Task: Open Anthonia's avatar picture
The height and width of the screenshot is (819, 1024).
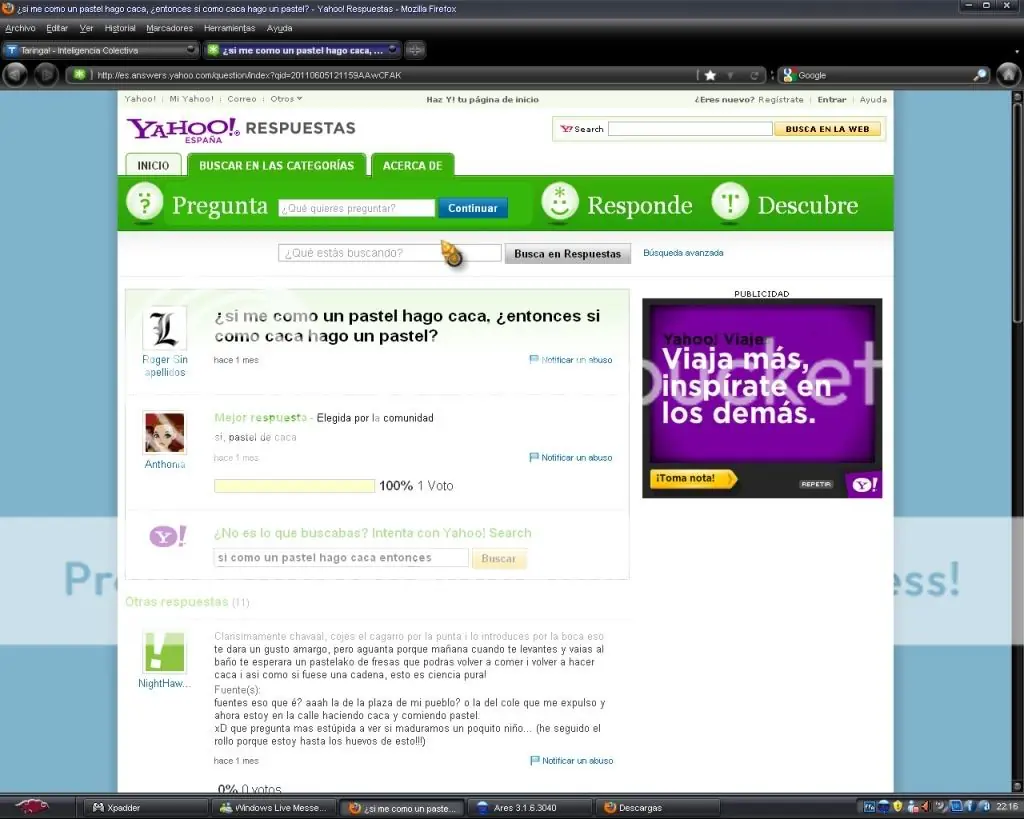Action: tap(165, 432)
